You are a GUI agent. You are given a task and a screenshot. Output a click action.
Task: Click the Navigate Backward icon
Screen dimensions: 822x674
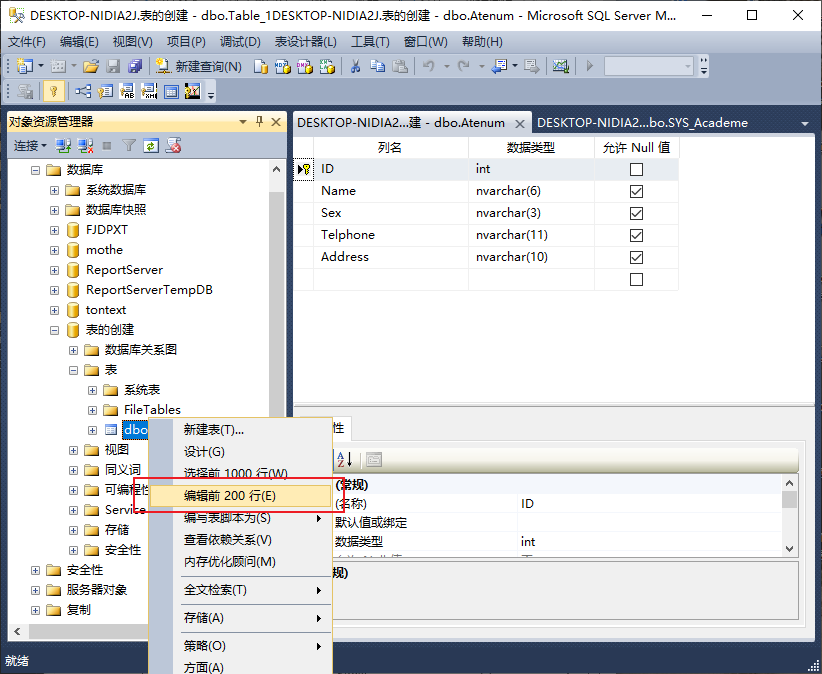tap(500, 66)
